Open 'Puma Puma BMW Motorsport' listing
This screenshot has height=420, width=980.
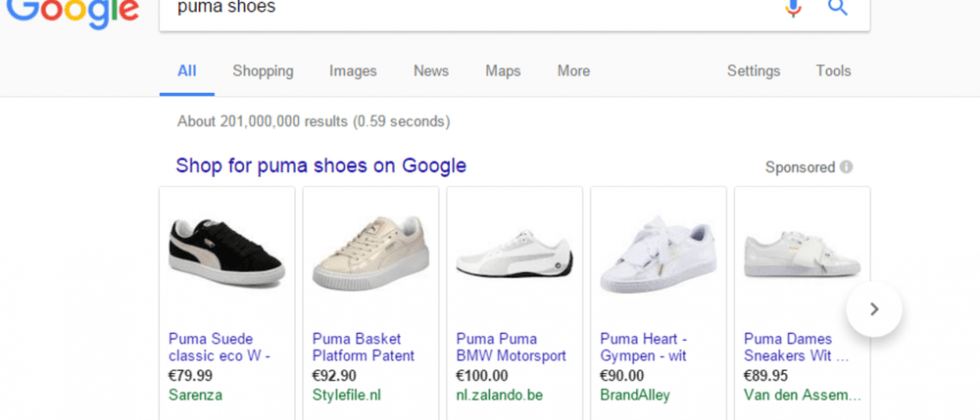click(511, 348)
